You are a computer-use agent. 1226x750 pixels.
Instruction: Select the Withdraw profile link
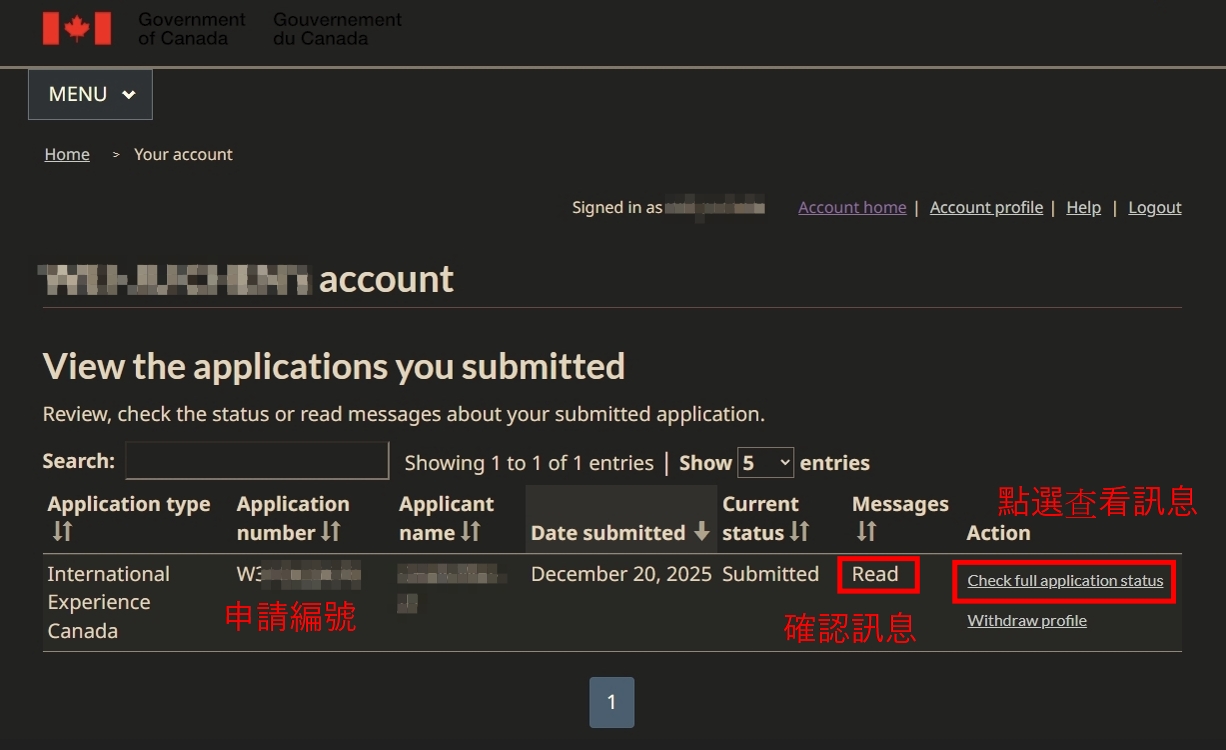[1027, 621]
